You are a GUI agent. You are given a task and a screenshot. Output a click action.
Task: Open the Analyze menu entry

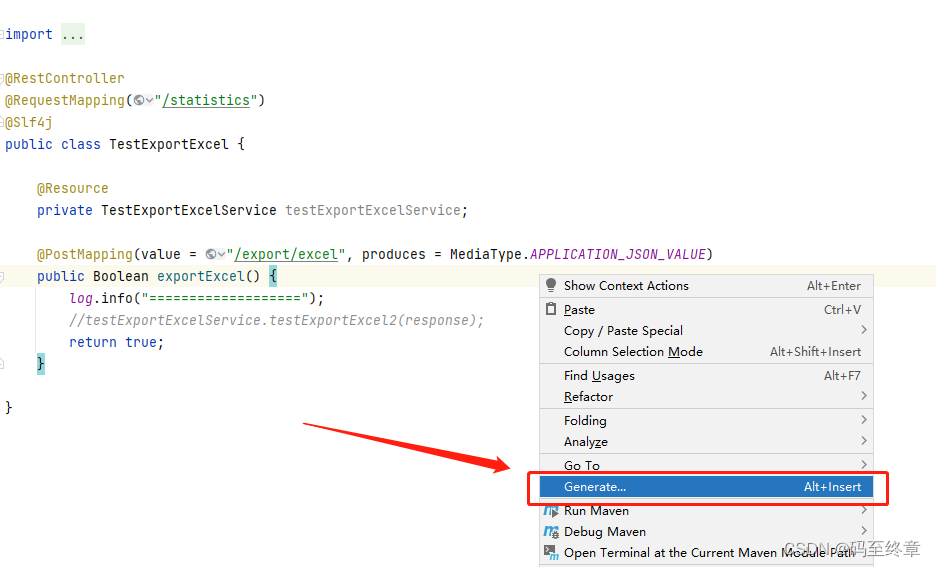(706, 442)
